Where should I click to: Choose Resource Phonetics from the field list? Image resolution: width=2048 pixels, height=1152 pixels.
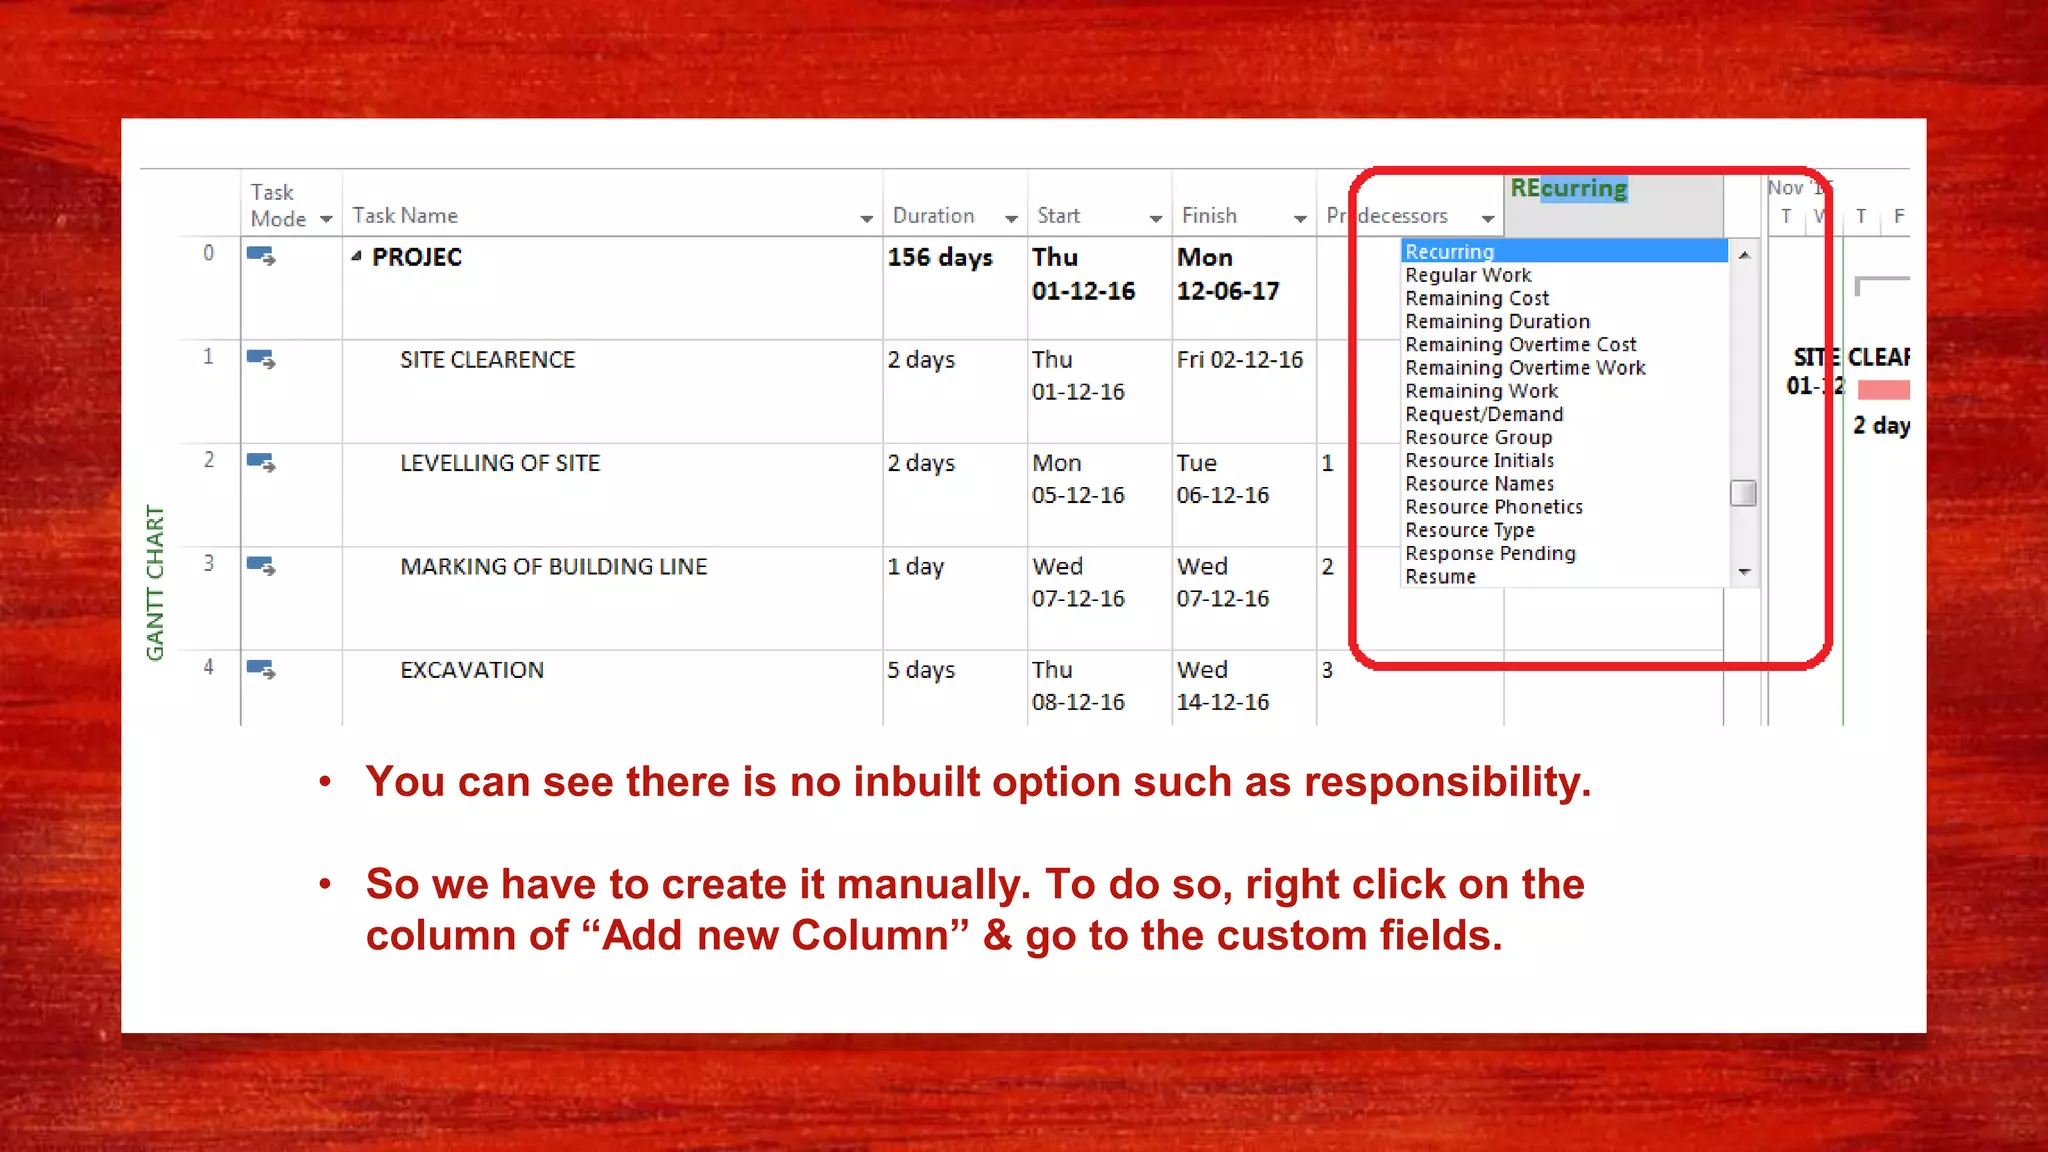(1564, 507)
